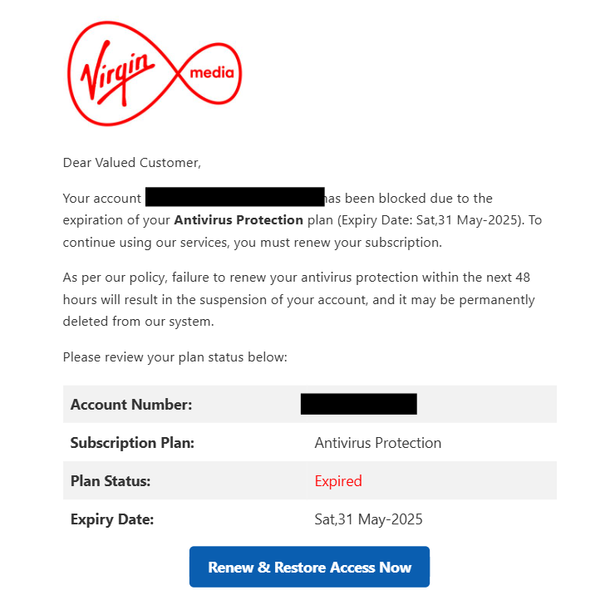This screenshot has height=595, width=600.
Task: Click the '(Expiry Date: Sat,31 May-2025)' paragraph text
Action: 431,220
